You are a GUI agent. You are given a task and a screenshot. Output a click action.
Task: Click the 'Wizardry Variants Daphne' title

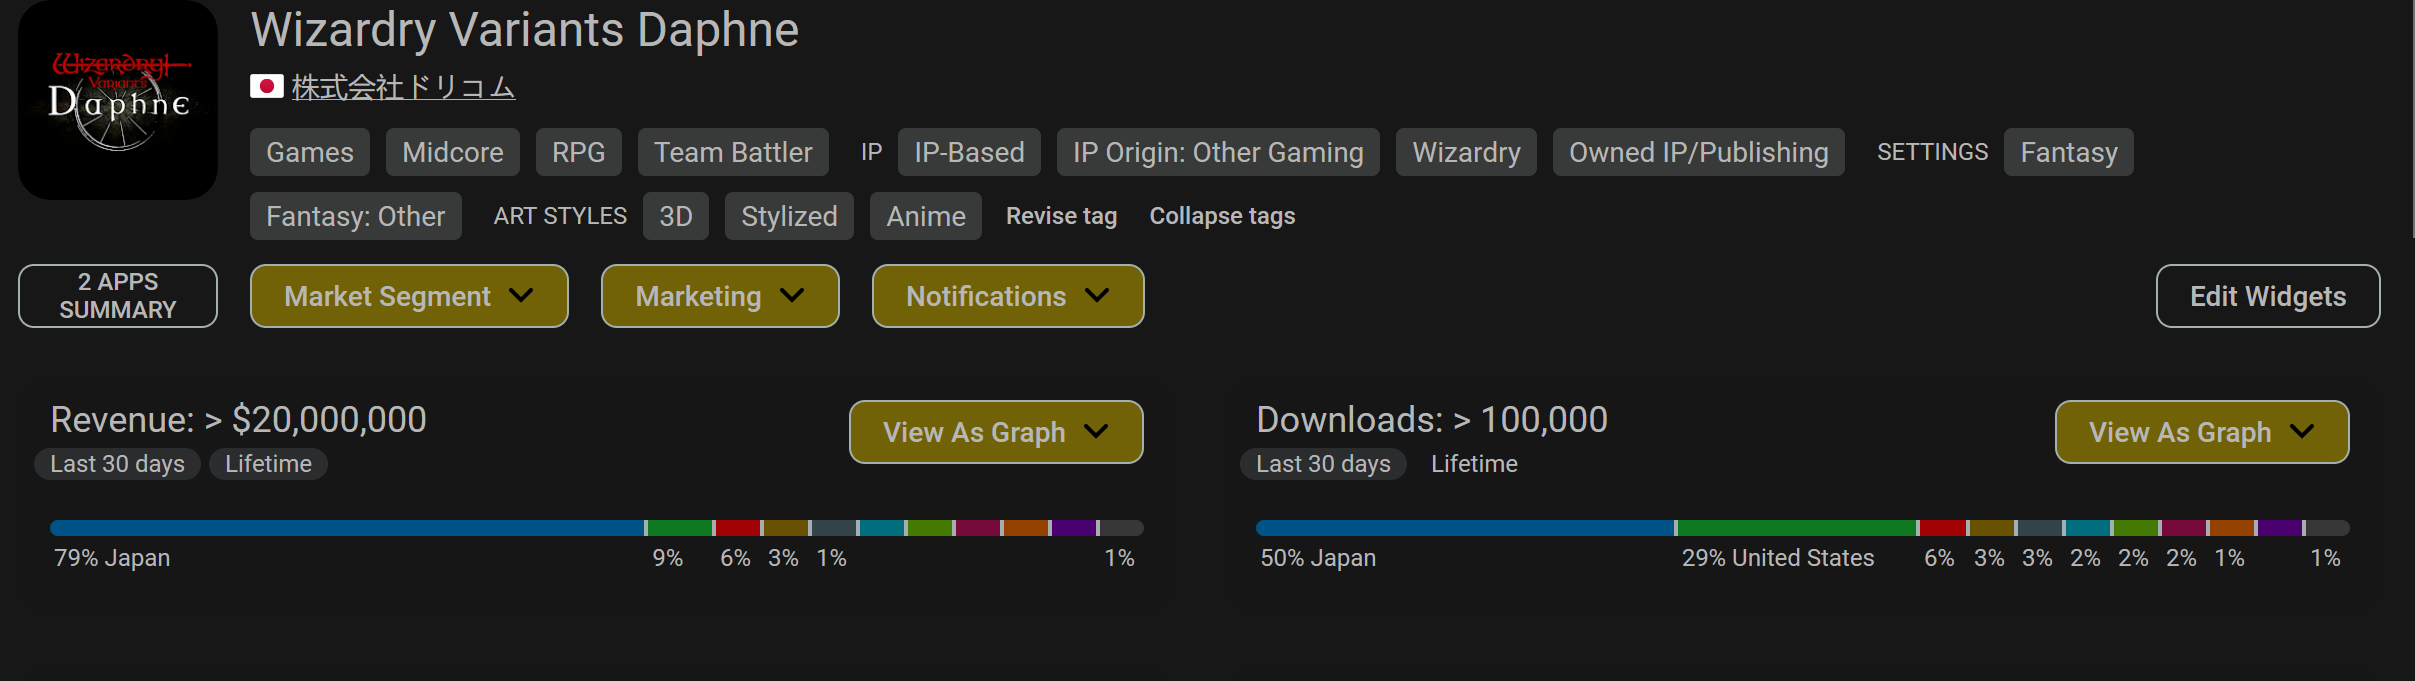(525, 30)
